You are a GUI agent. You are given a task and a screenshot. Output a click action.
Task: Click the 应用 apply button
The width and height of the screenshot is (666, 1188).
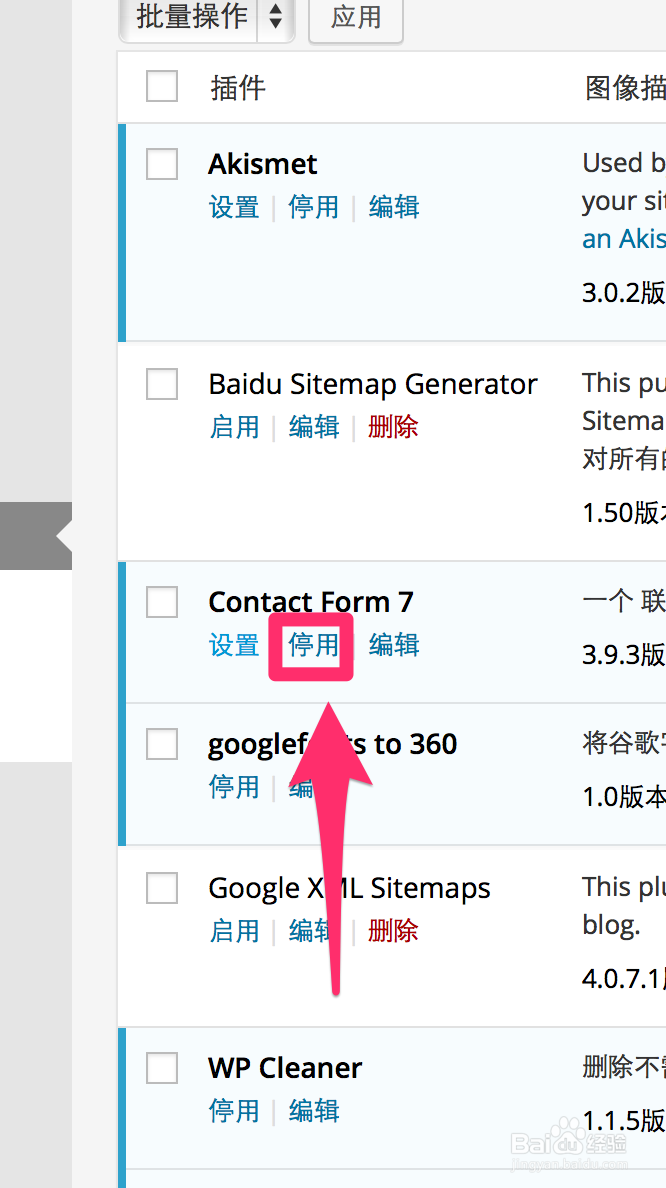tap(355, 19)
